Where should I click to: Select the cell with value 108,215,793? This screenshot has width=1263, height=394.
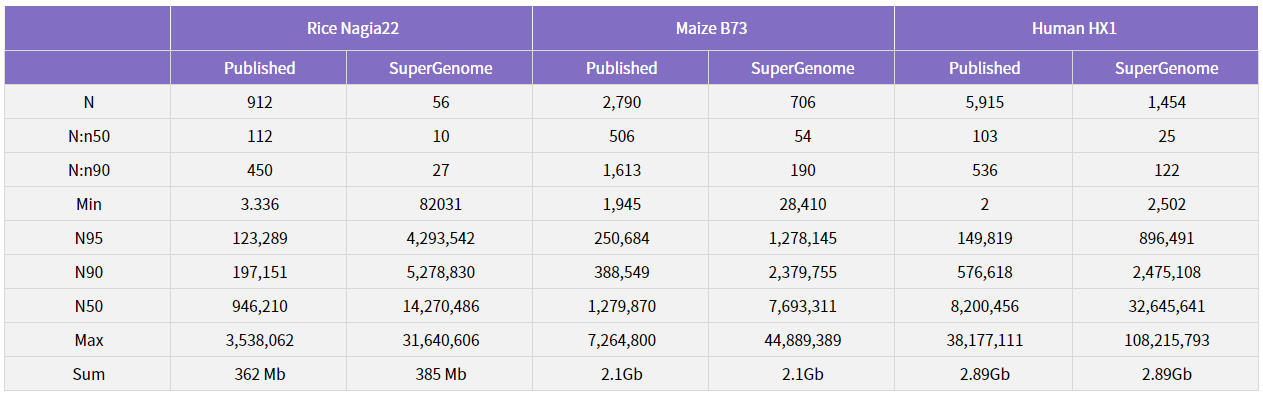pos(1166,340)
